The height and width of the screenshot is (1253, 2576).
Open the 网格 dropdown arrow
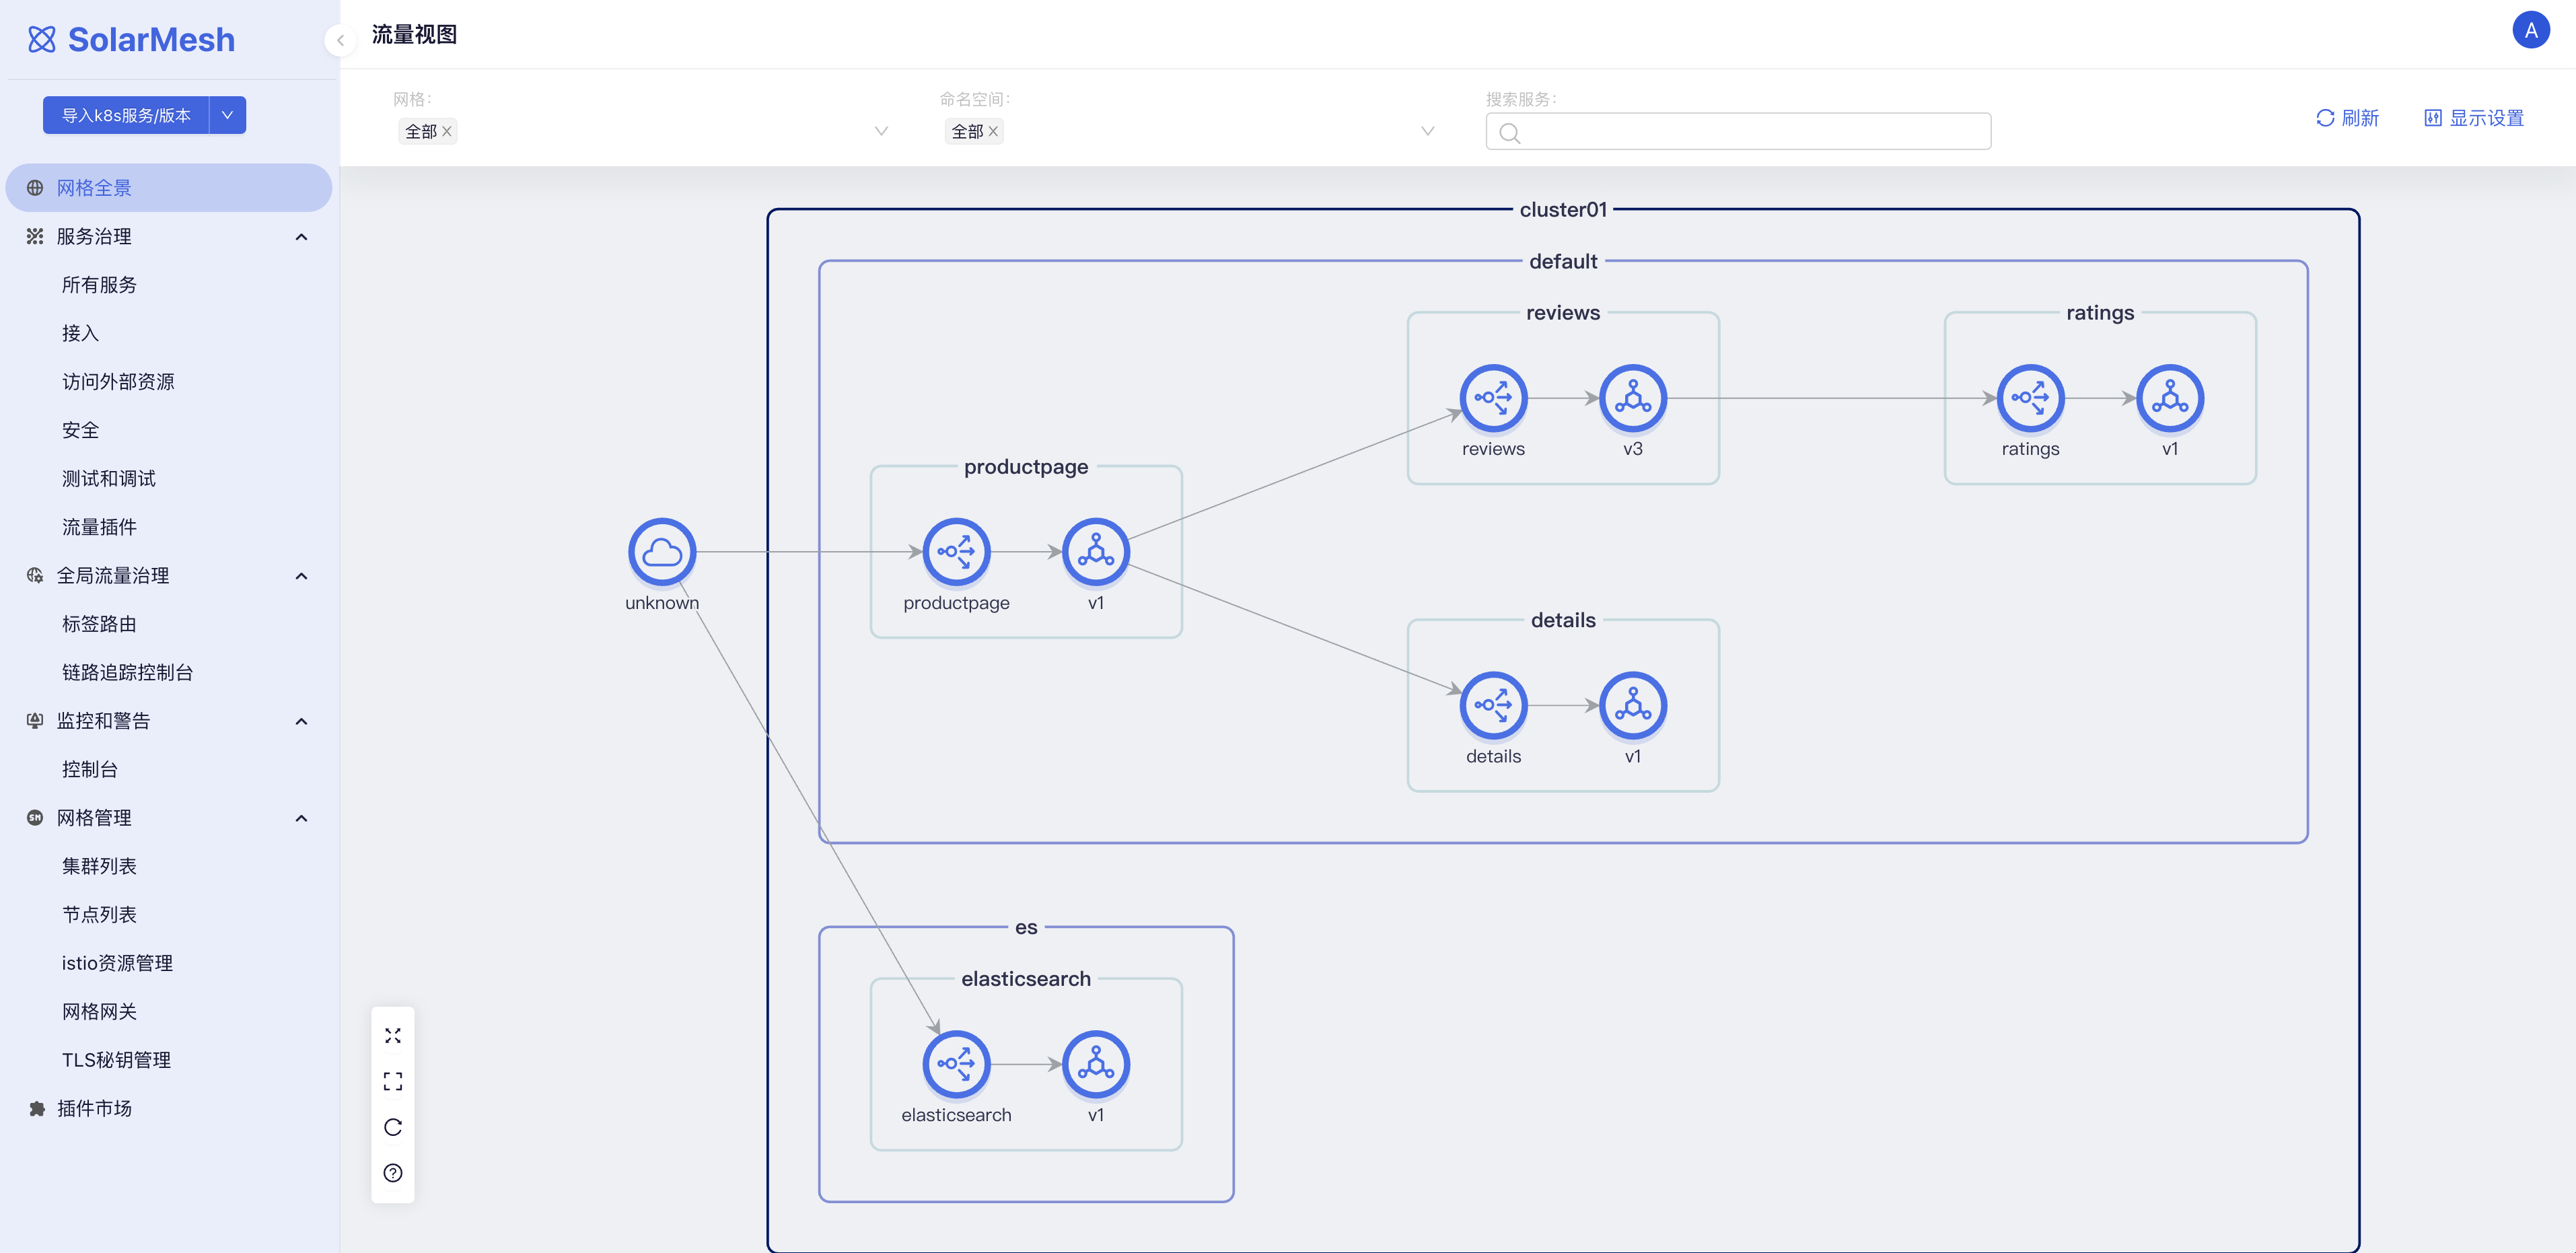pos(881,131)
